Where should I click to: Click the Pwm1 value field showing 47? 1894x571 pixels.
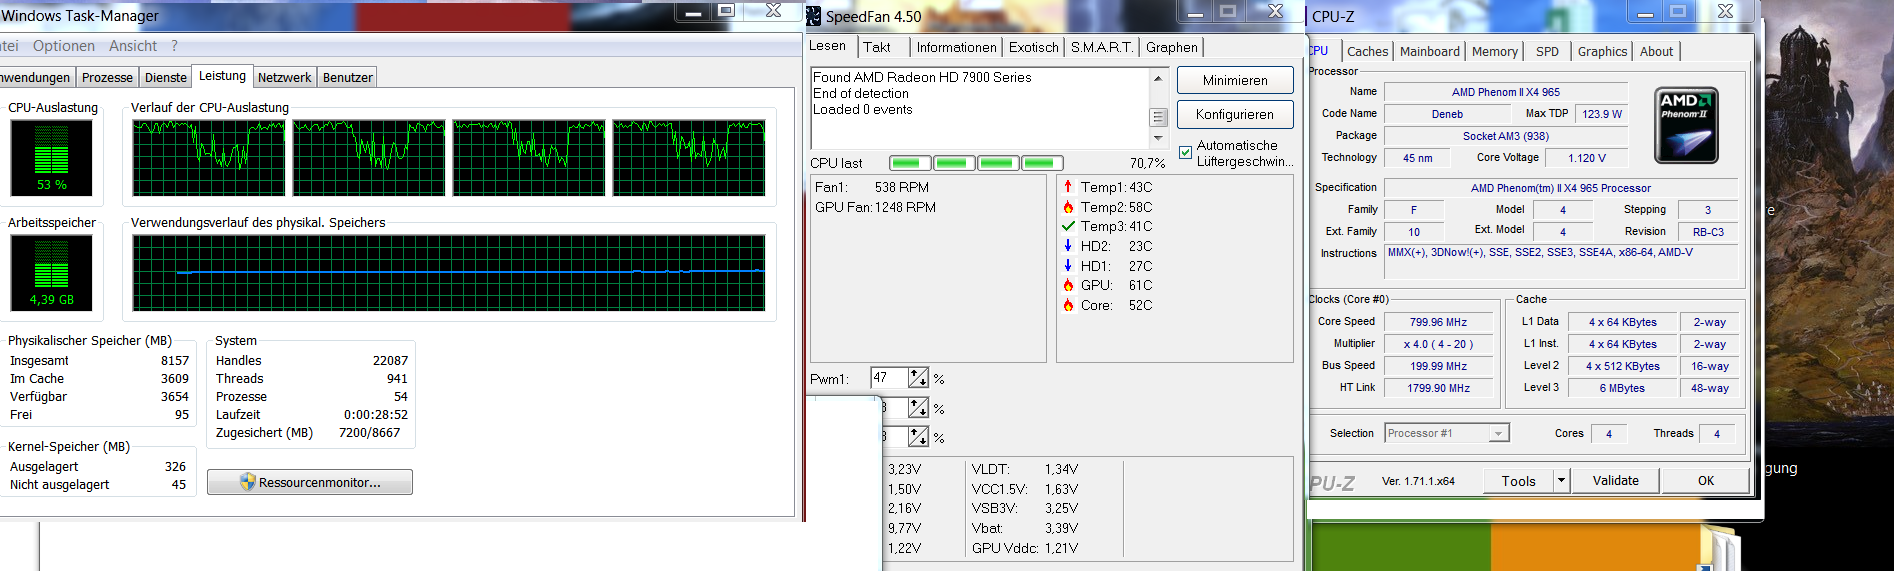[x=889, y=378]
